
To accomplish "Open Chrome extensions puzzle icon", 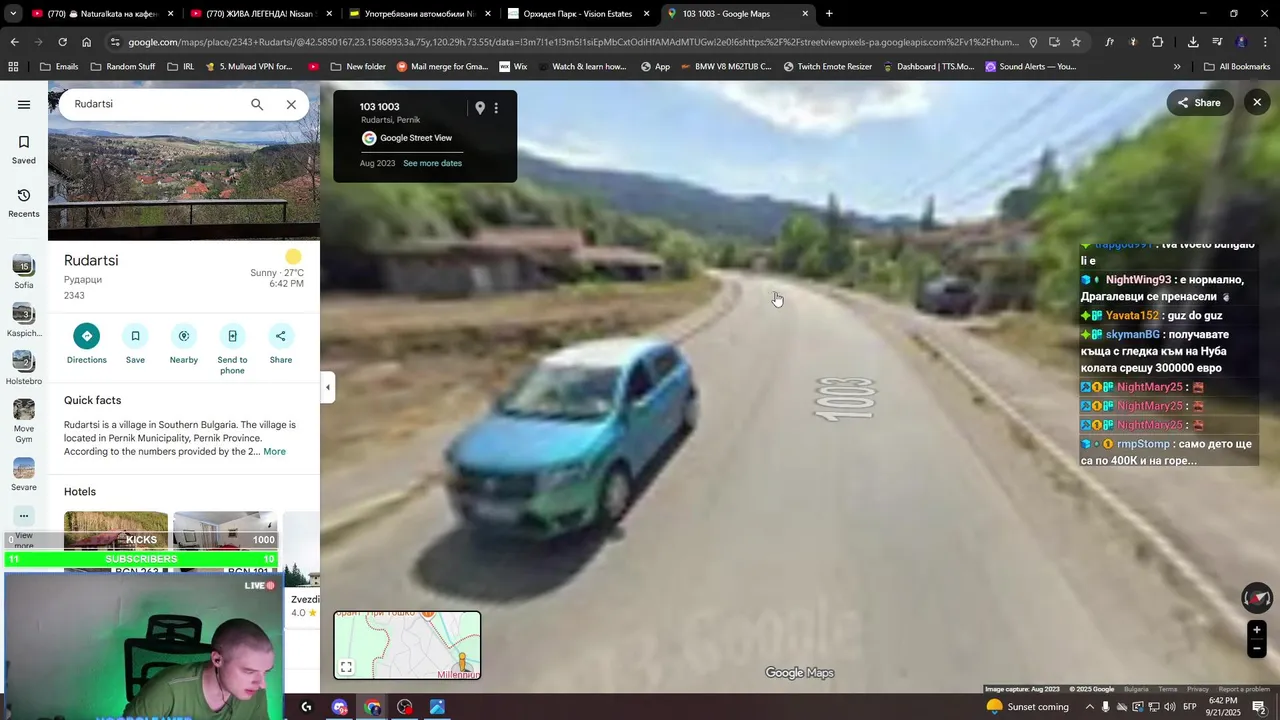I will pos(1157,42).
